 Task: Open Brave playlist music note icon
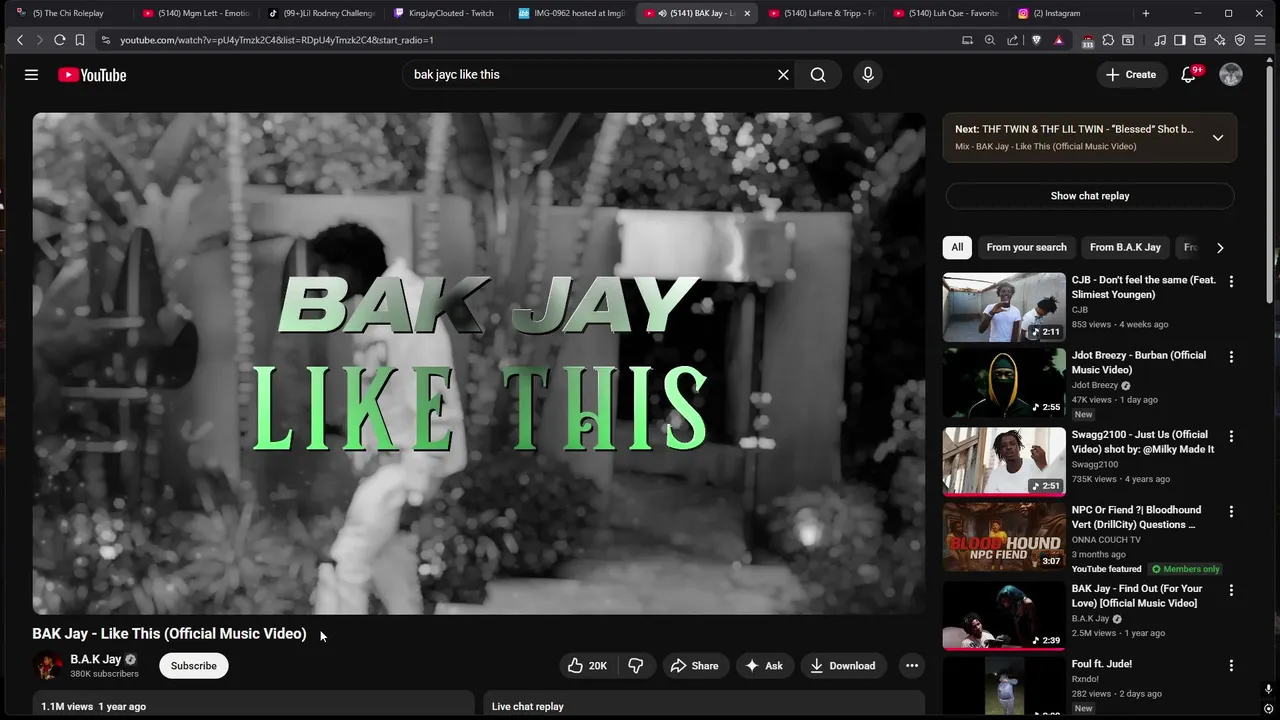(1160, 40)
